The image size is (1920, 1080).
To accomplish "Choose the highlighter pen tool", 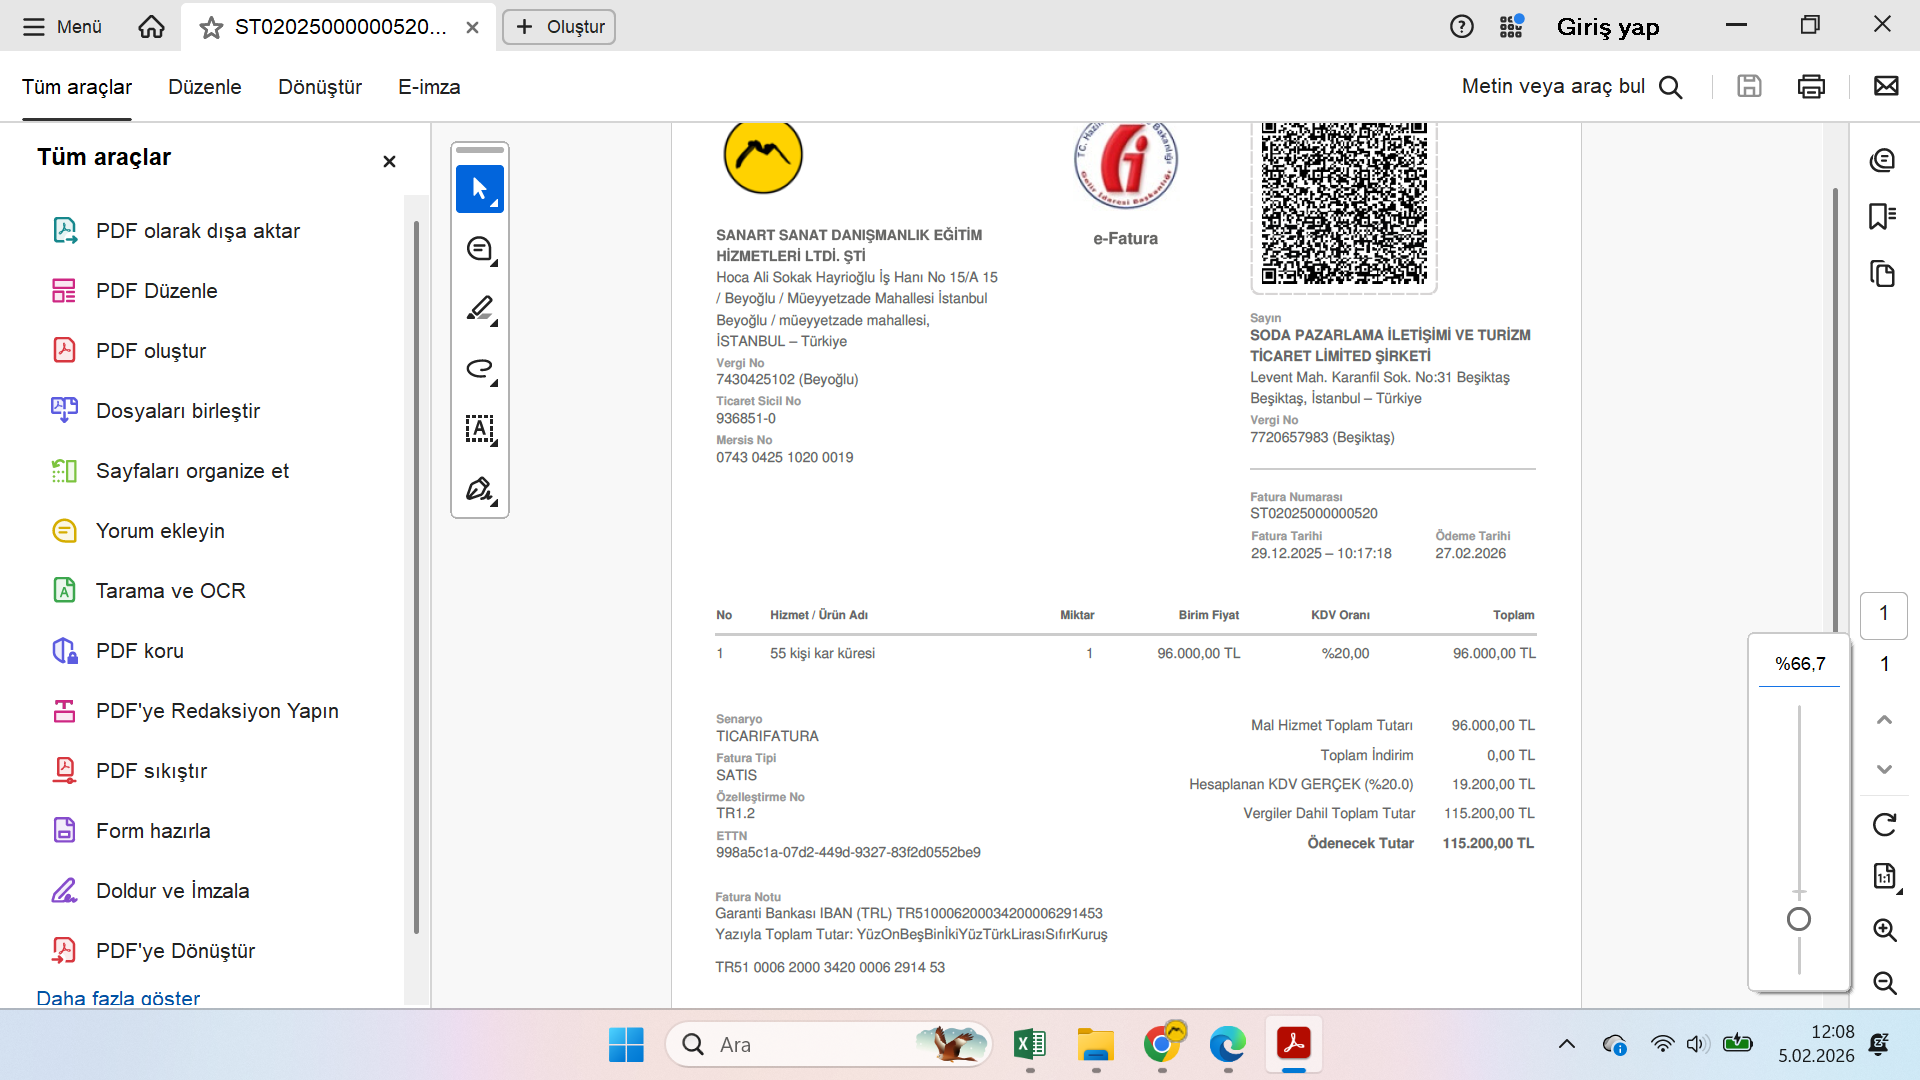I will point(480,309).
